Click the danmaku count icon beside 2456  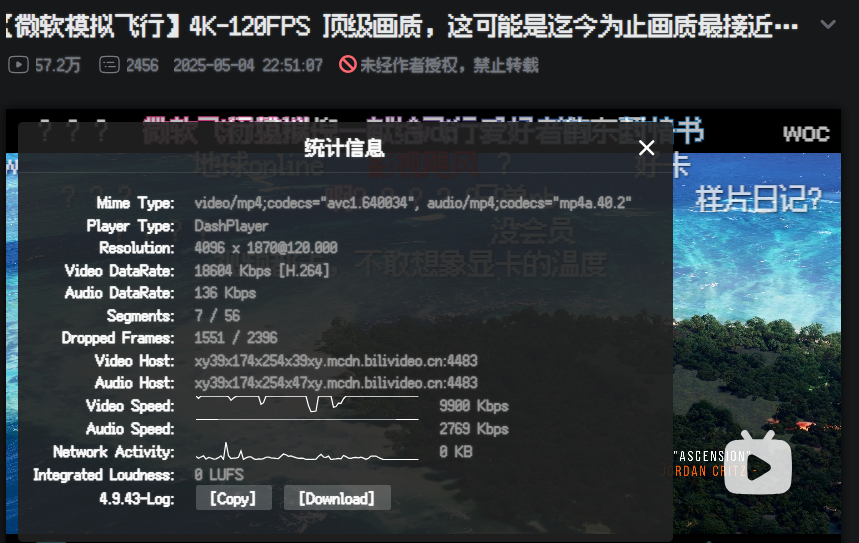[109, 65]
